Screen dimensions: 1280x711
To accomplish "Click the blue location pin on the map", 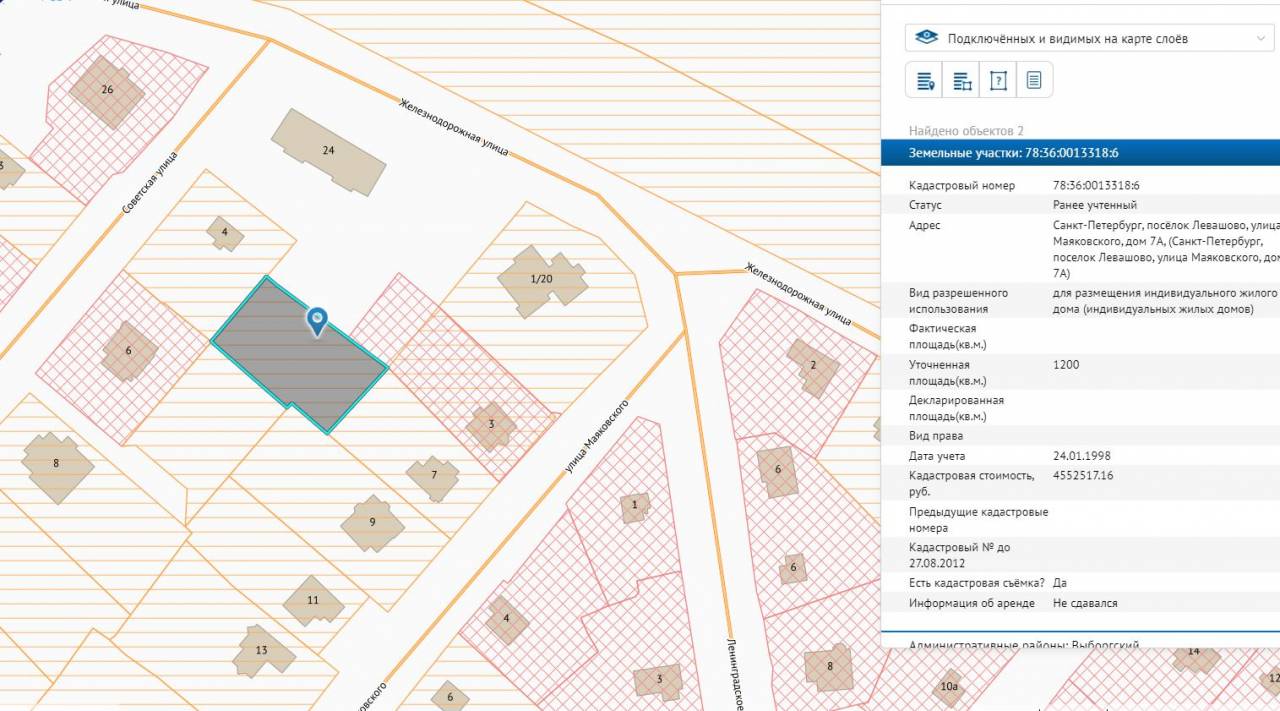I will (317, 320).
